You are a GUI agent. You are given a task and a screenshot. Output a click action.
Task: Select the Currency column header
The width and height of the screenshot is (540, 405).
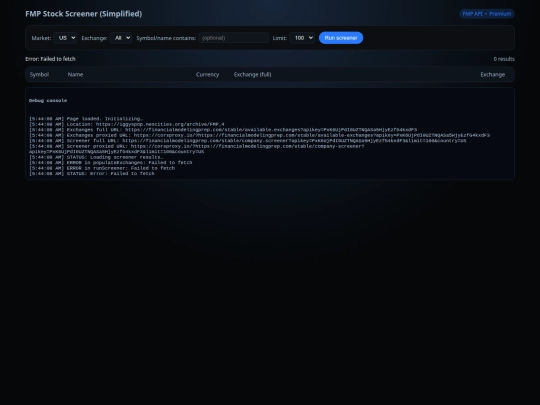point(207,74)
